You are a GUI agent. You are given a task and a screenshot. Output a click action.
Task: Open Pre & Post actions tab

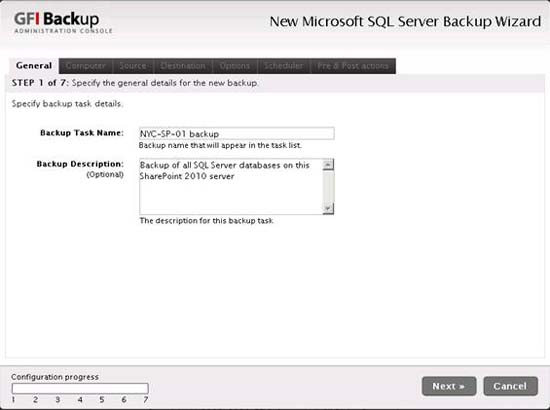353,66
